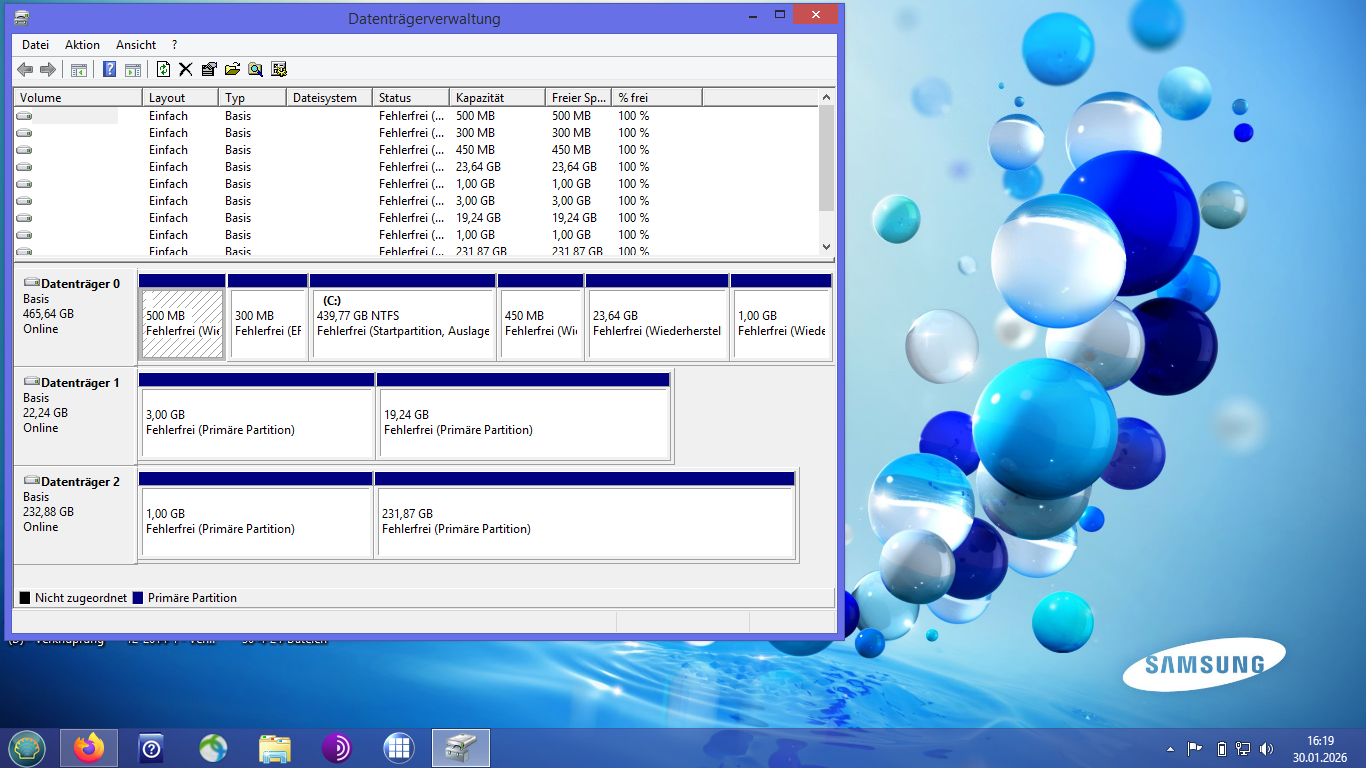Open Firefox from the taskbar

click(89, 748)
